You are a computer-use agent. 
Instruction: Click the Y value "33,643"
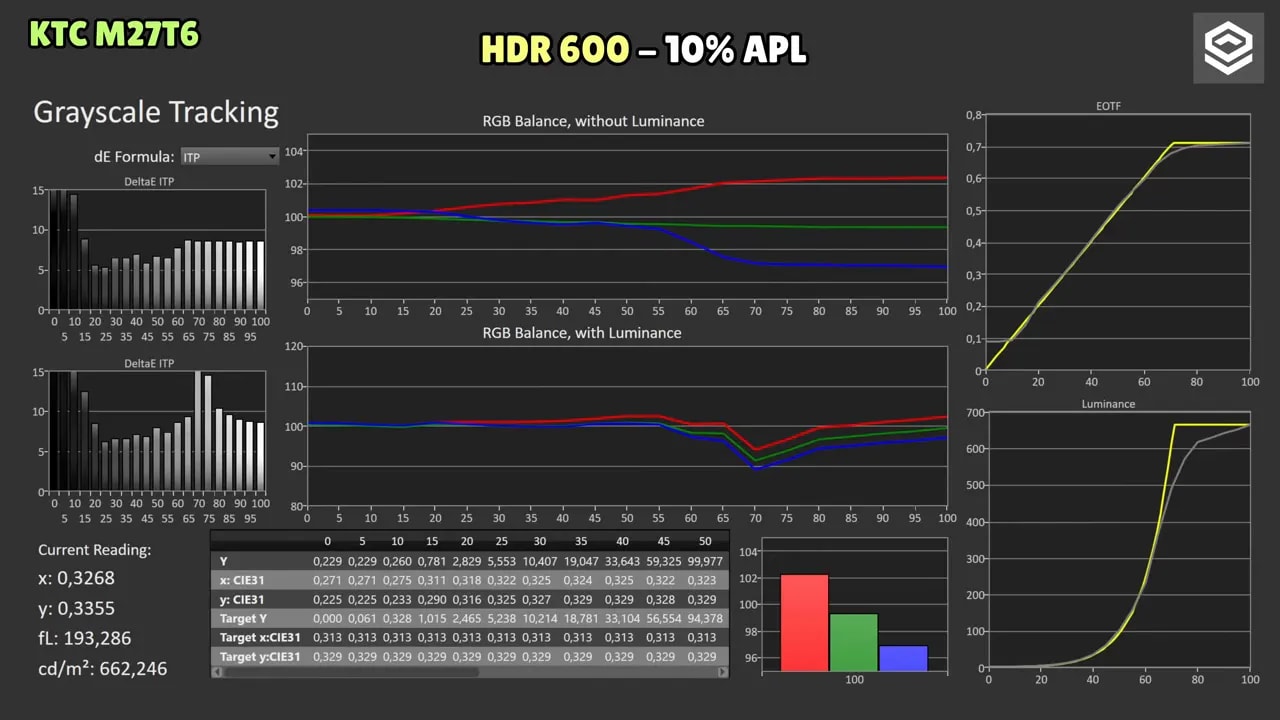tap(621, 561)
